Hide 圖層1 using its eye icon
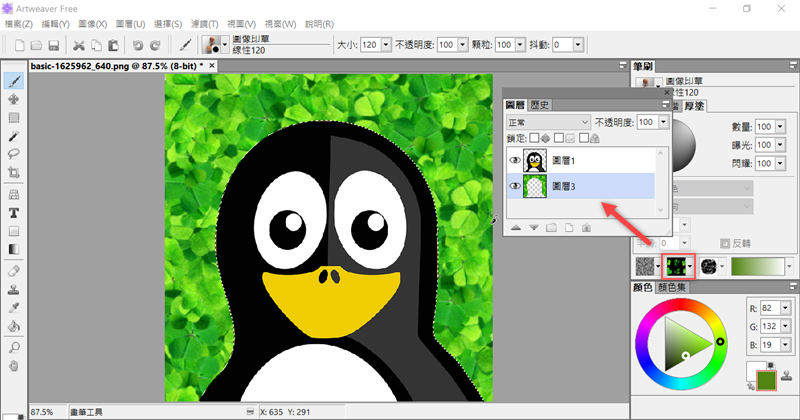Screen dimensions: 800x420 (x=516, y=160)
